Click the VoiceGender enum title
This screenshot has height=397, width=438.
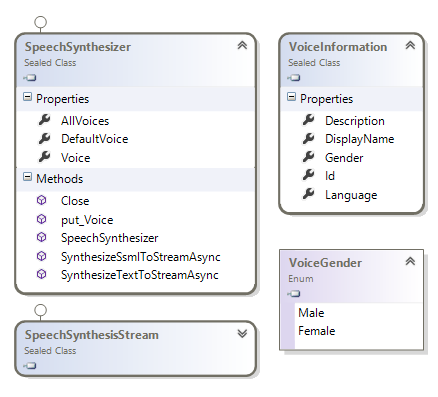point(325,263)
